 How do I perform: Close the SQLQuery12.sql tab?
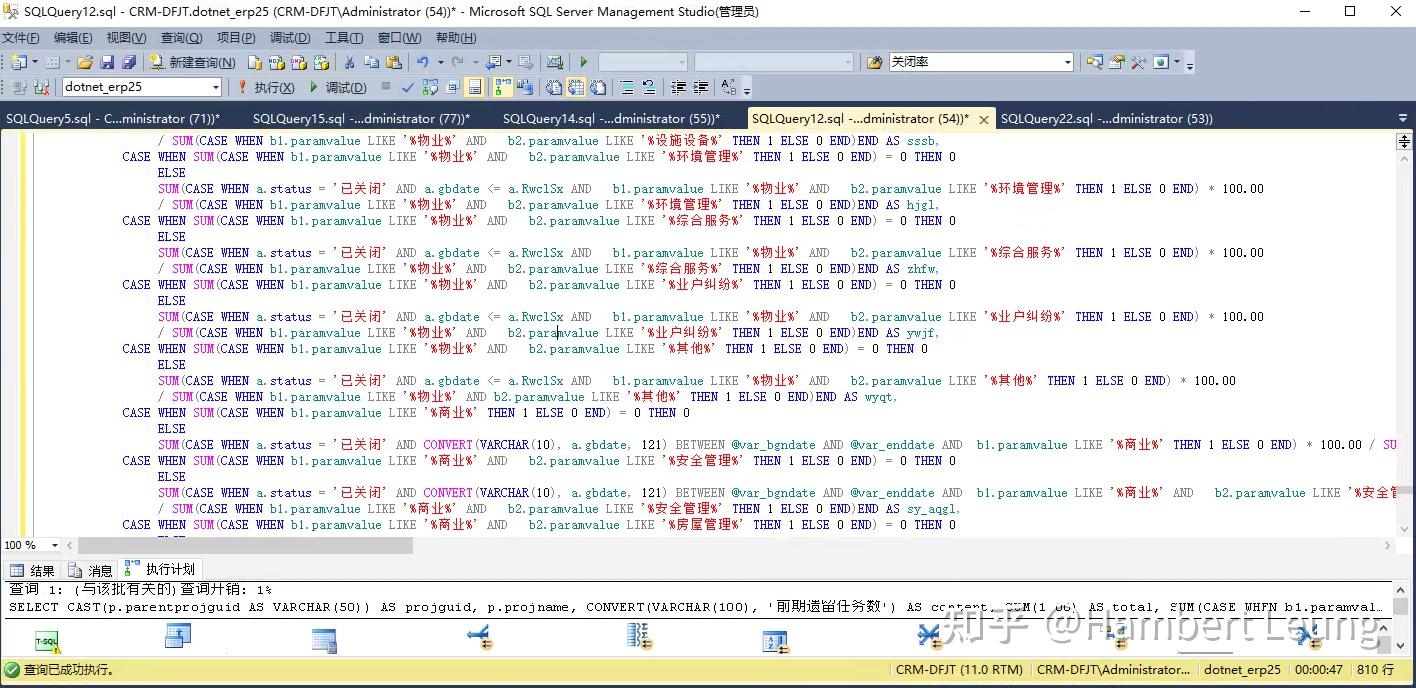coord(983,119)
